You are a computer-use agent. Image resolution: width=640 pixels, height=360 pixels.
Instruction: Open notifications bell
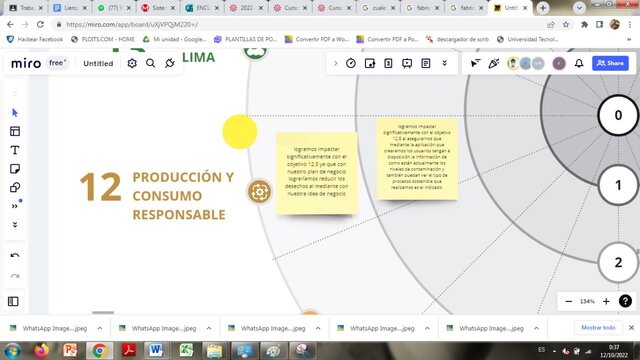579,63
